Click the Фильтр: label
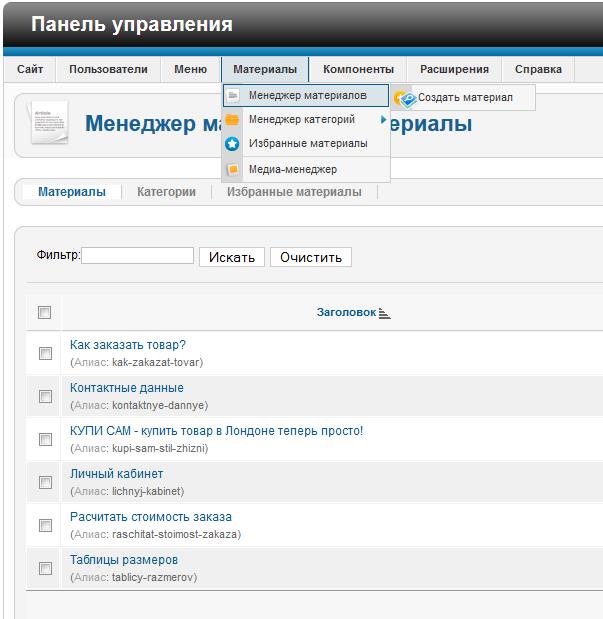Screen dimensions: 603x619 pos(58,255)
